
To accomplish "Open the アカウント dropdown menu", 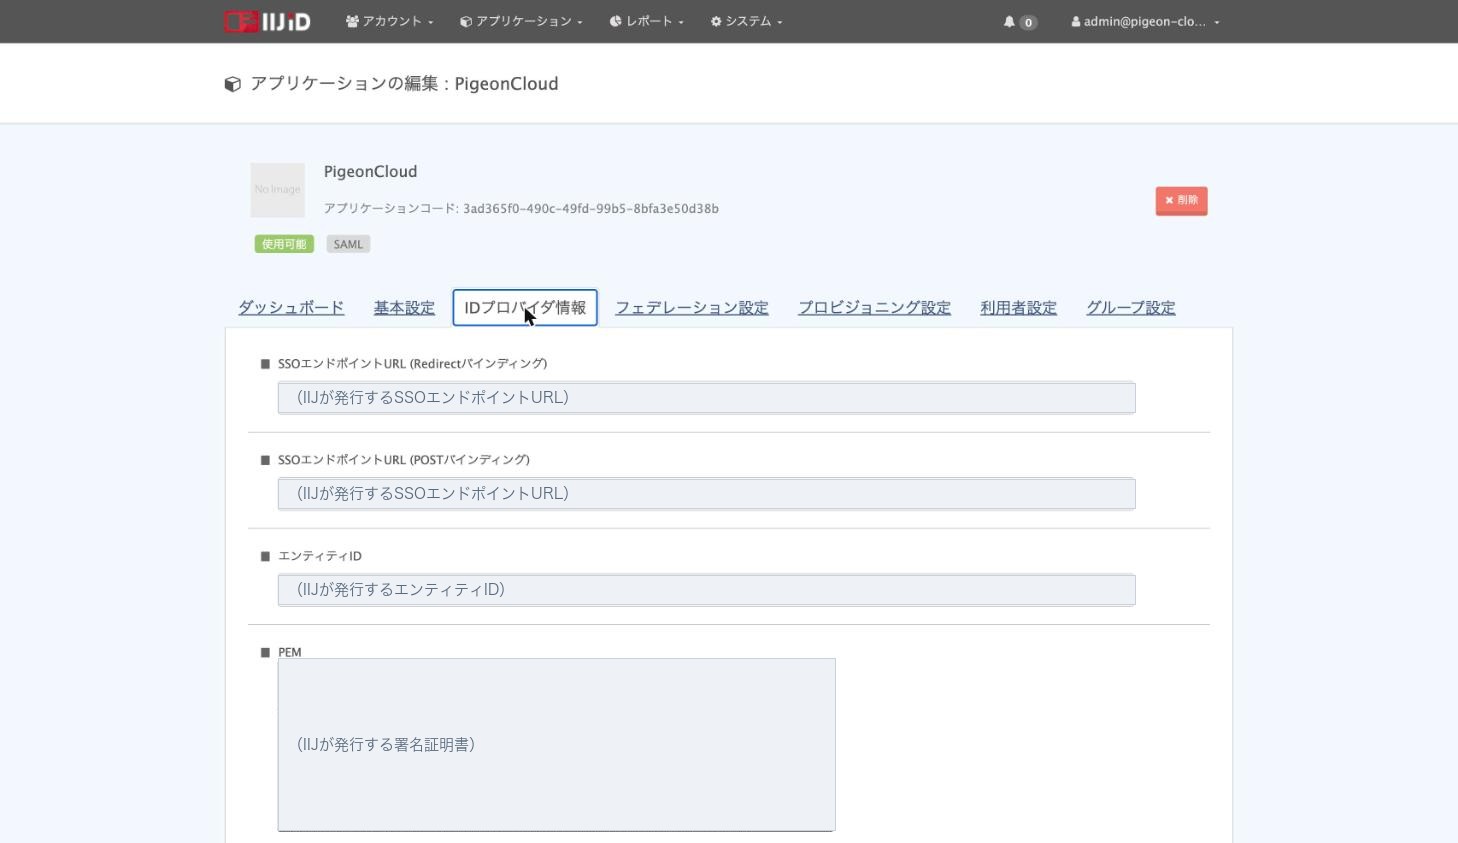I will [390, 21].
